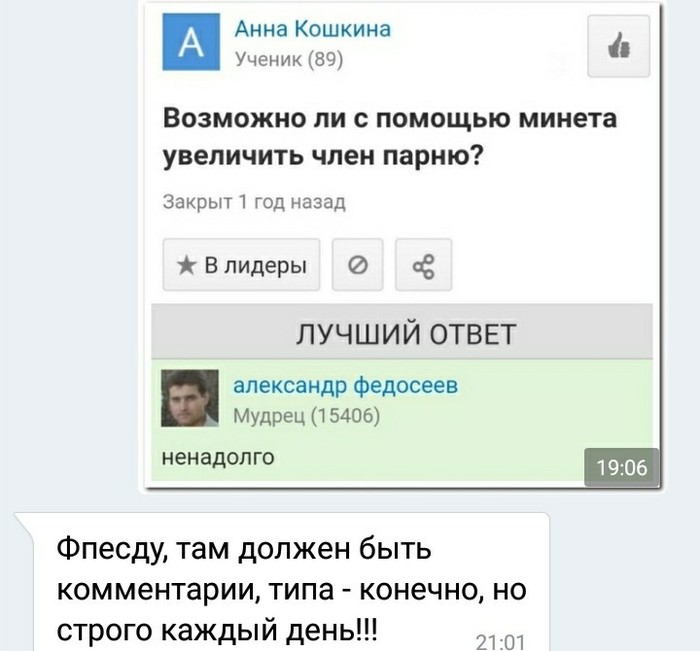Click the share icon button
The height and width of the screenshot is (651, 700).
[423, 265]
